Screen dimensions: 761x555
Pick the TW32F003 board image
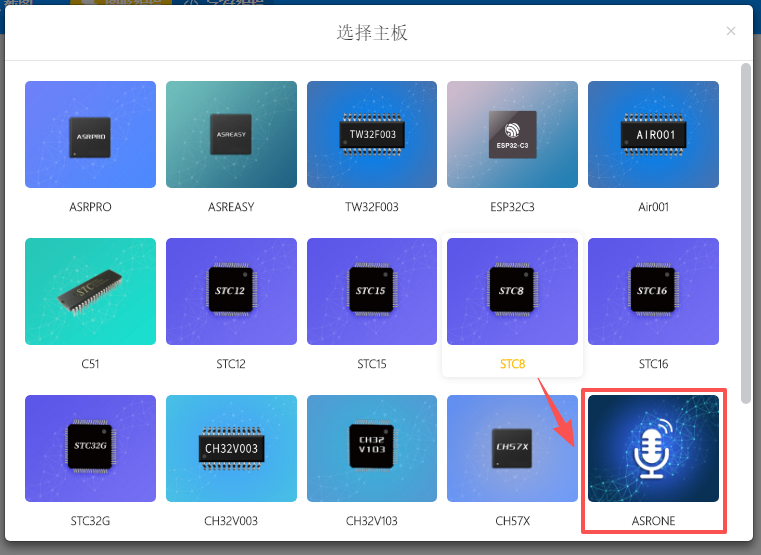pyautogui.click(x=372, y=134)
